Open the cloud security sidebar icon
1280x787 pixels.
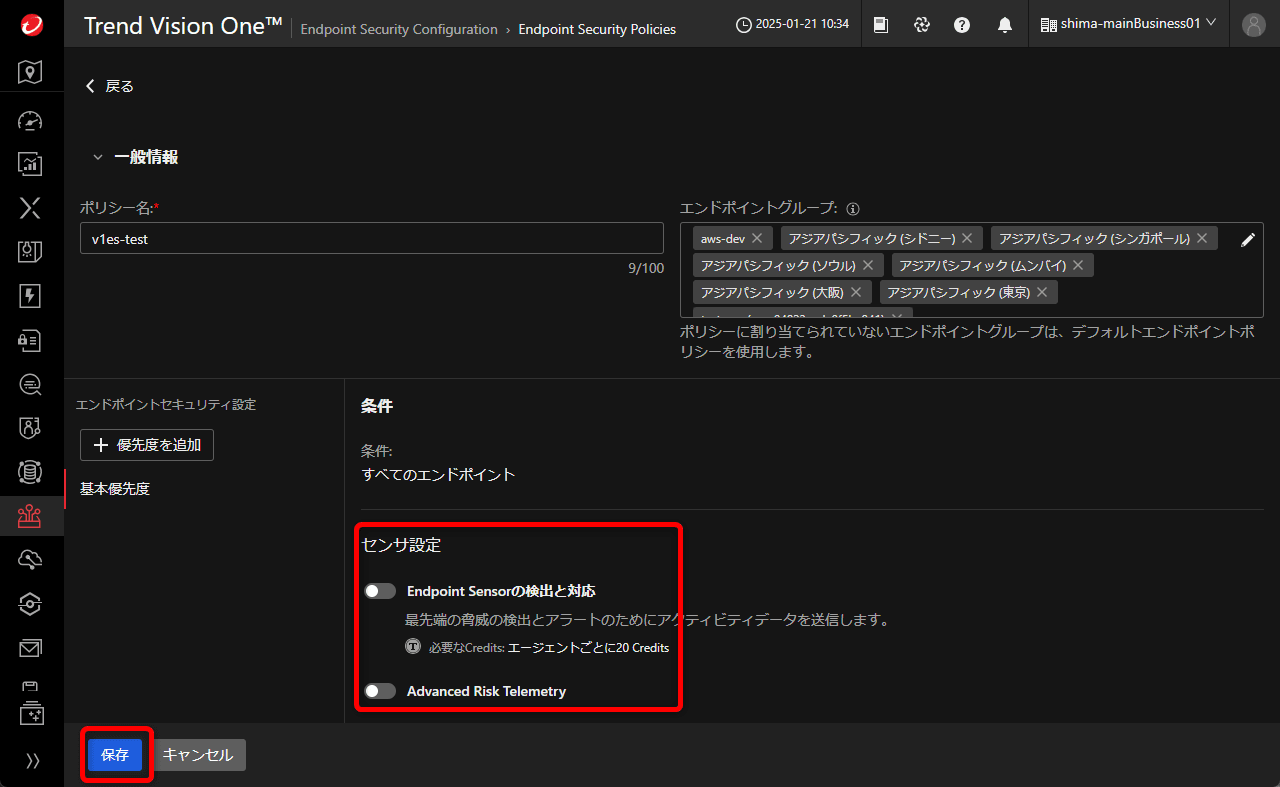coord(31,560)
